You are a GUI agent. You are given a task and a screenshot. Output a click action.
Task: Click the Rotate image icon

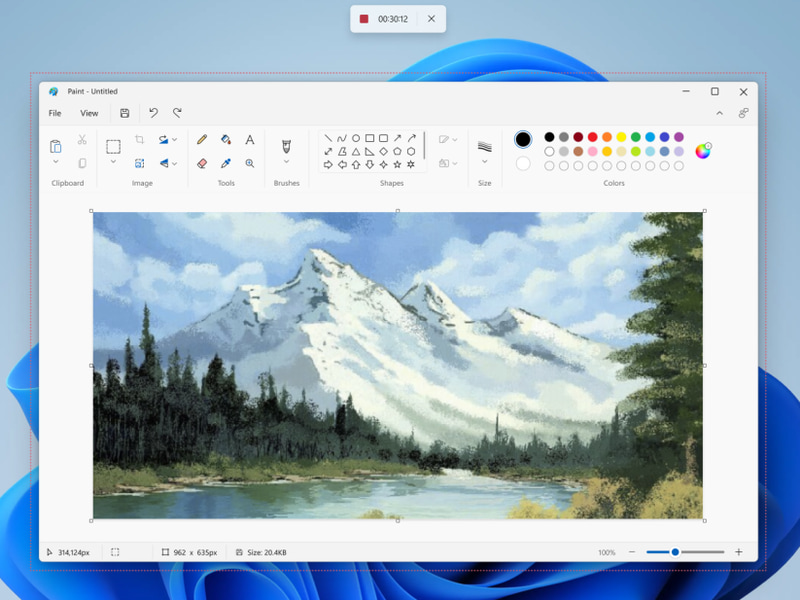(x=163, y=139)
